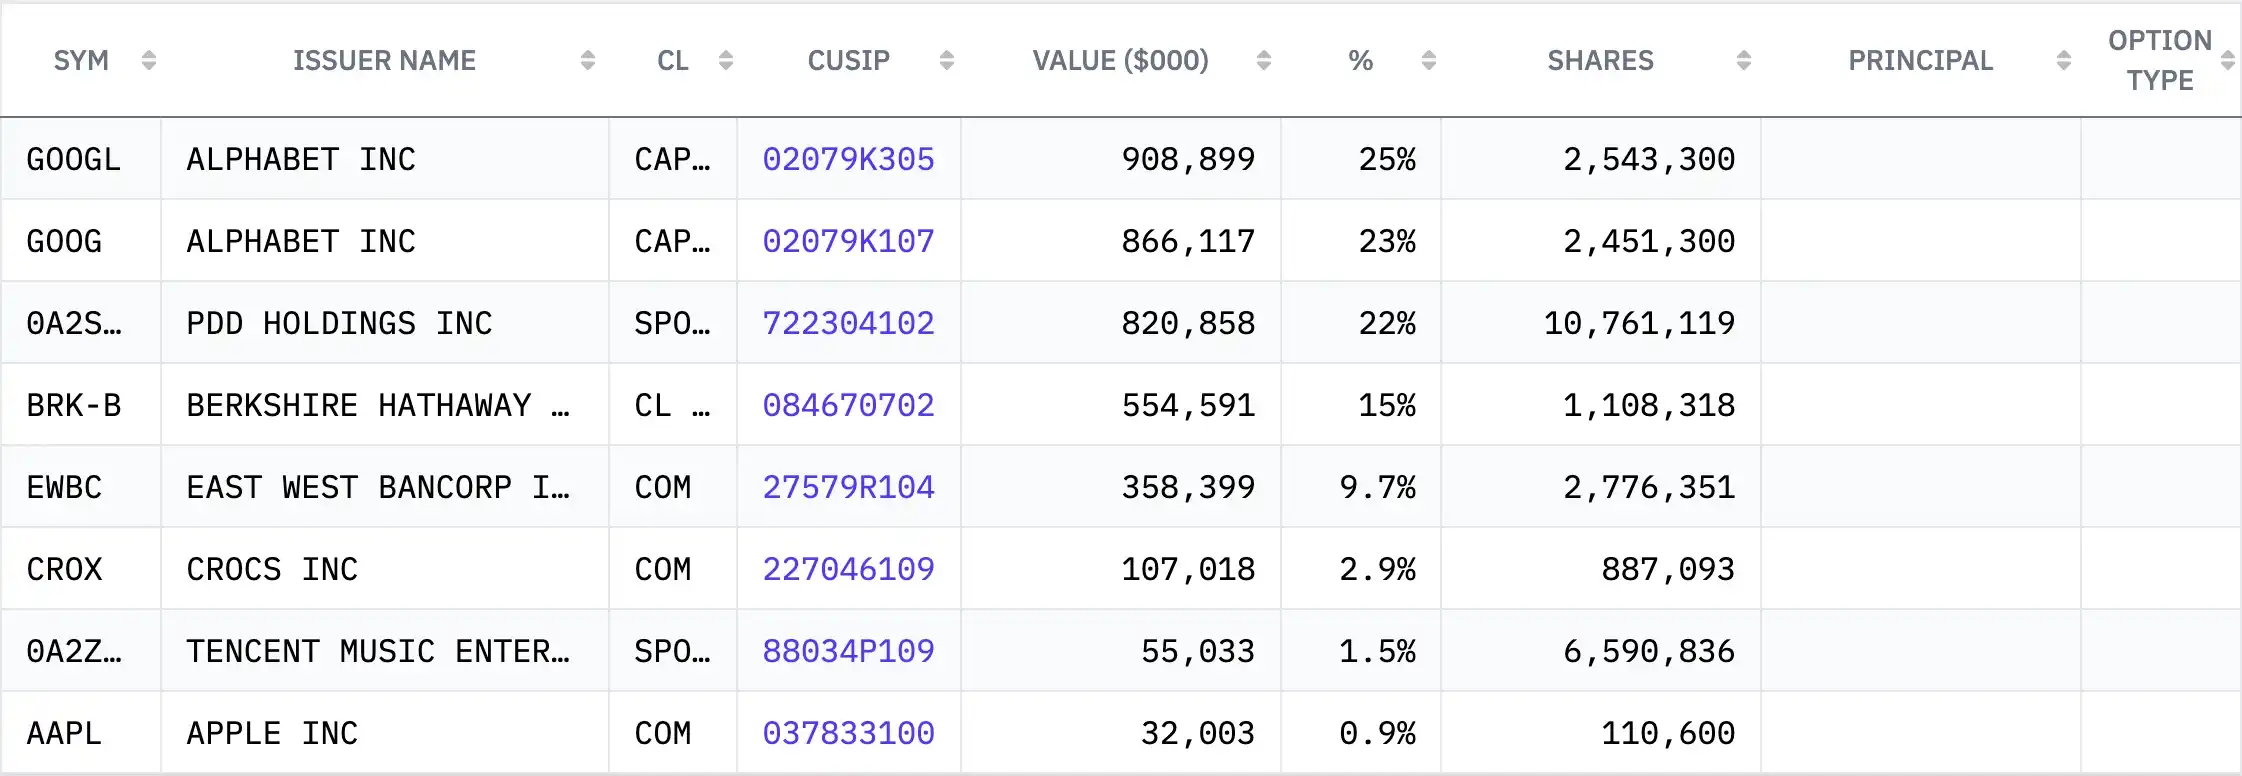Select the ALPHABET INC cell for GOOGL

[x=385, y=159]
